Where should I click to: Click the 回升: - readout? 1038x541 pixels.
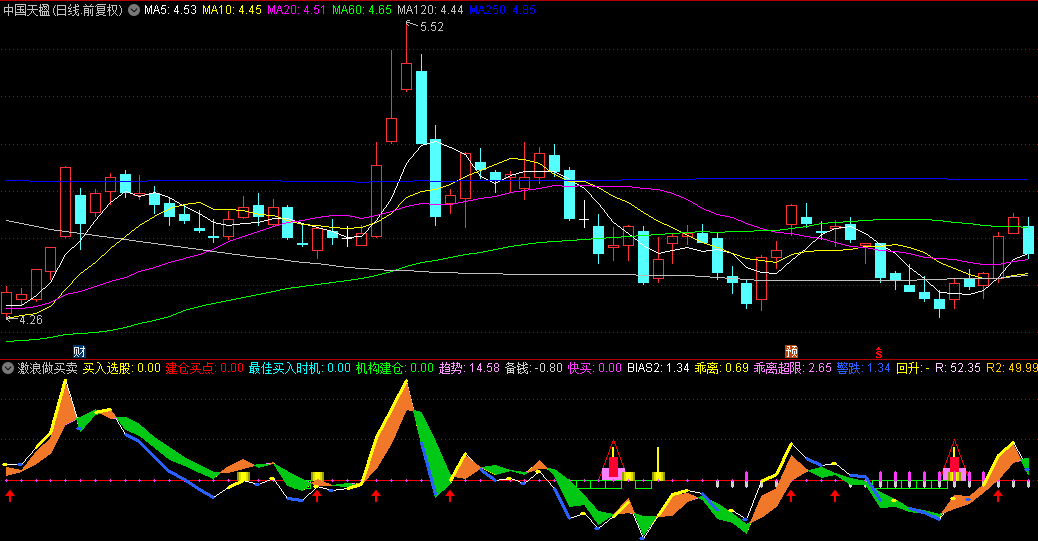913,368
